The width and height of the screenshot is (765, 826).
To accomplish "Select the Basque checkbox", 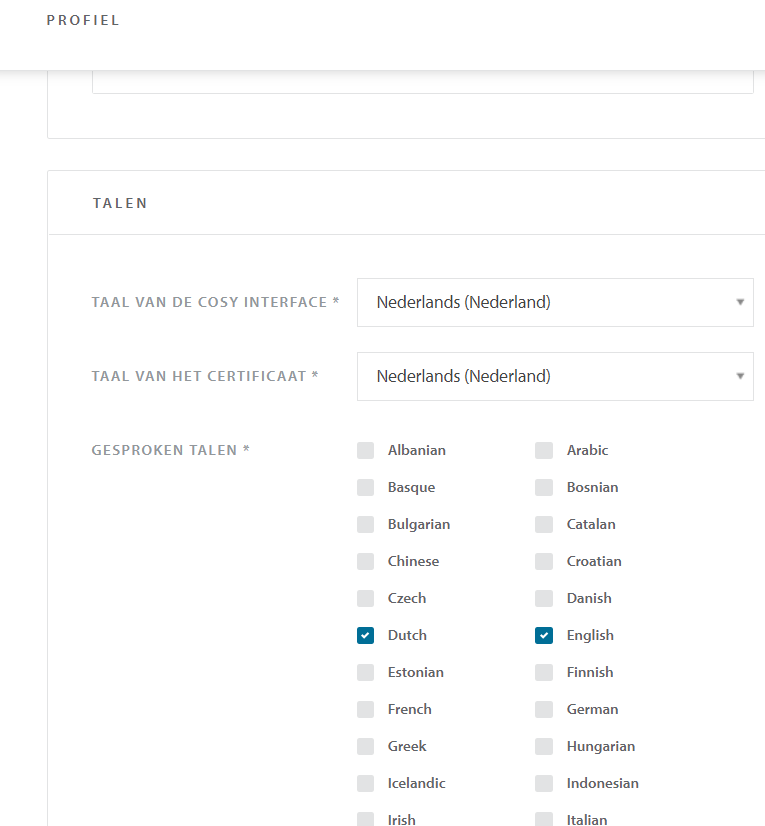I will pyautogui.click(x=365, y=487).
